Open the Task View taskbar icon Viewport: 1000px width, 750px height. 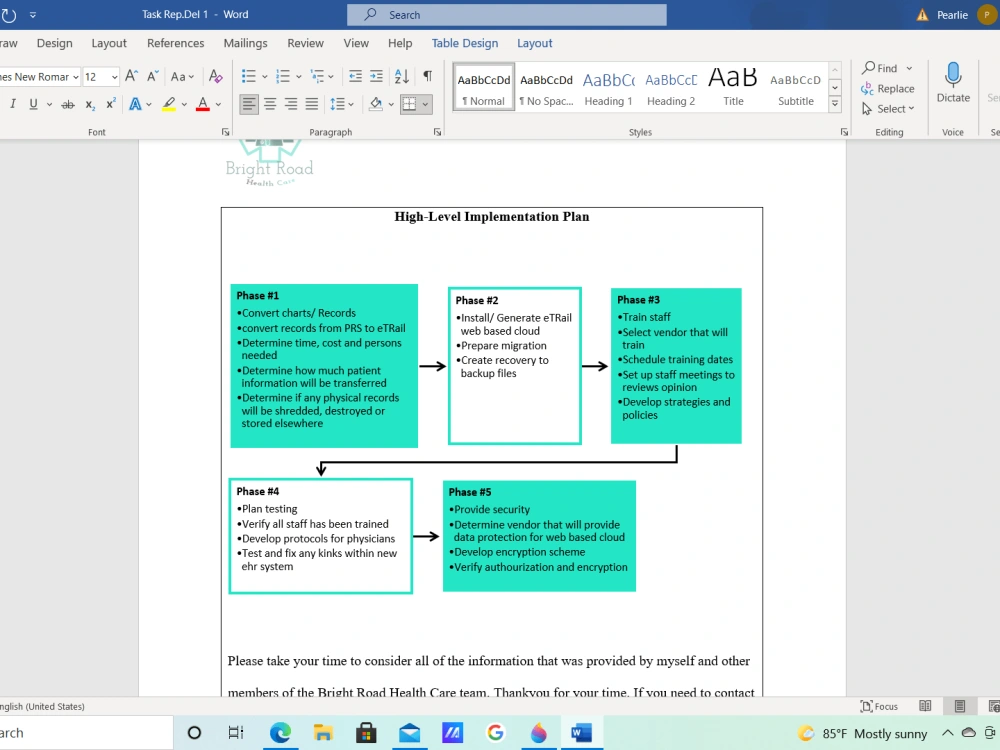[x=236, y=733]
